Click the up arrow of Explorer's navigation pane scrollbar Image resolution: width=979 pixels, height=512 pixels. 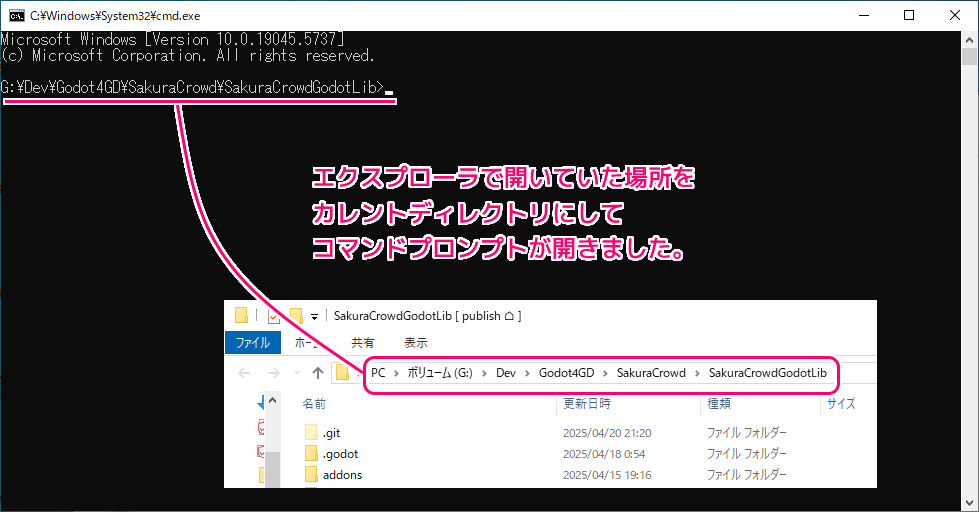point(273,400)
